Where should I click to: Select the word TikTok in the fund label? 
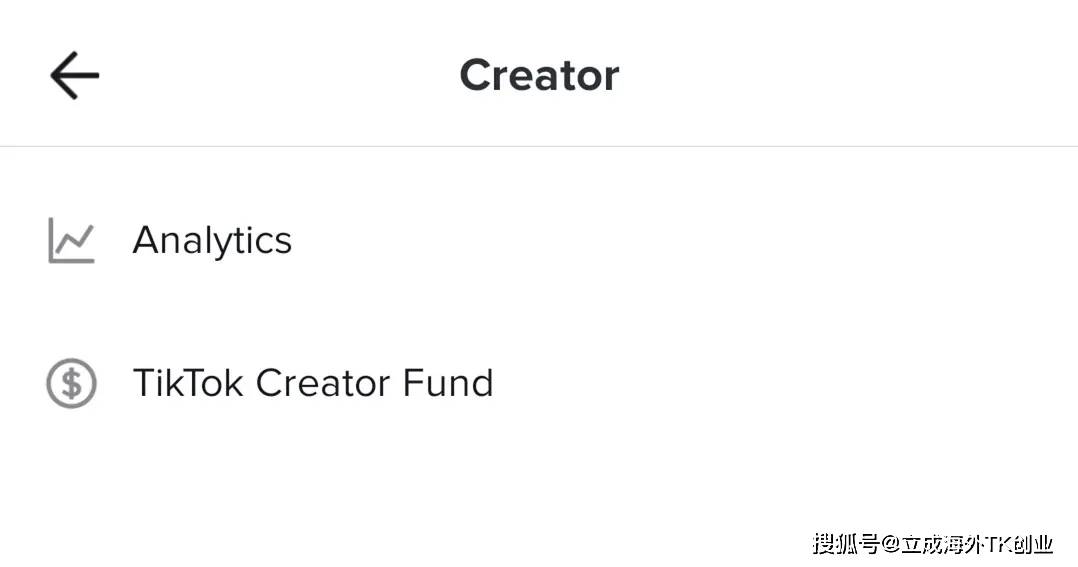188,383
